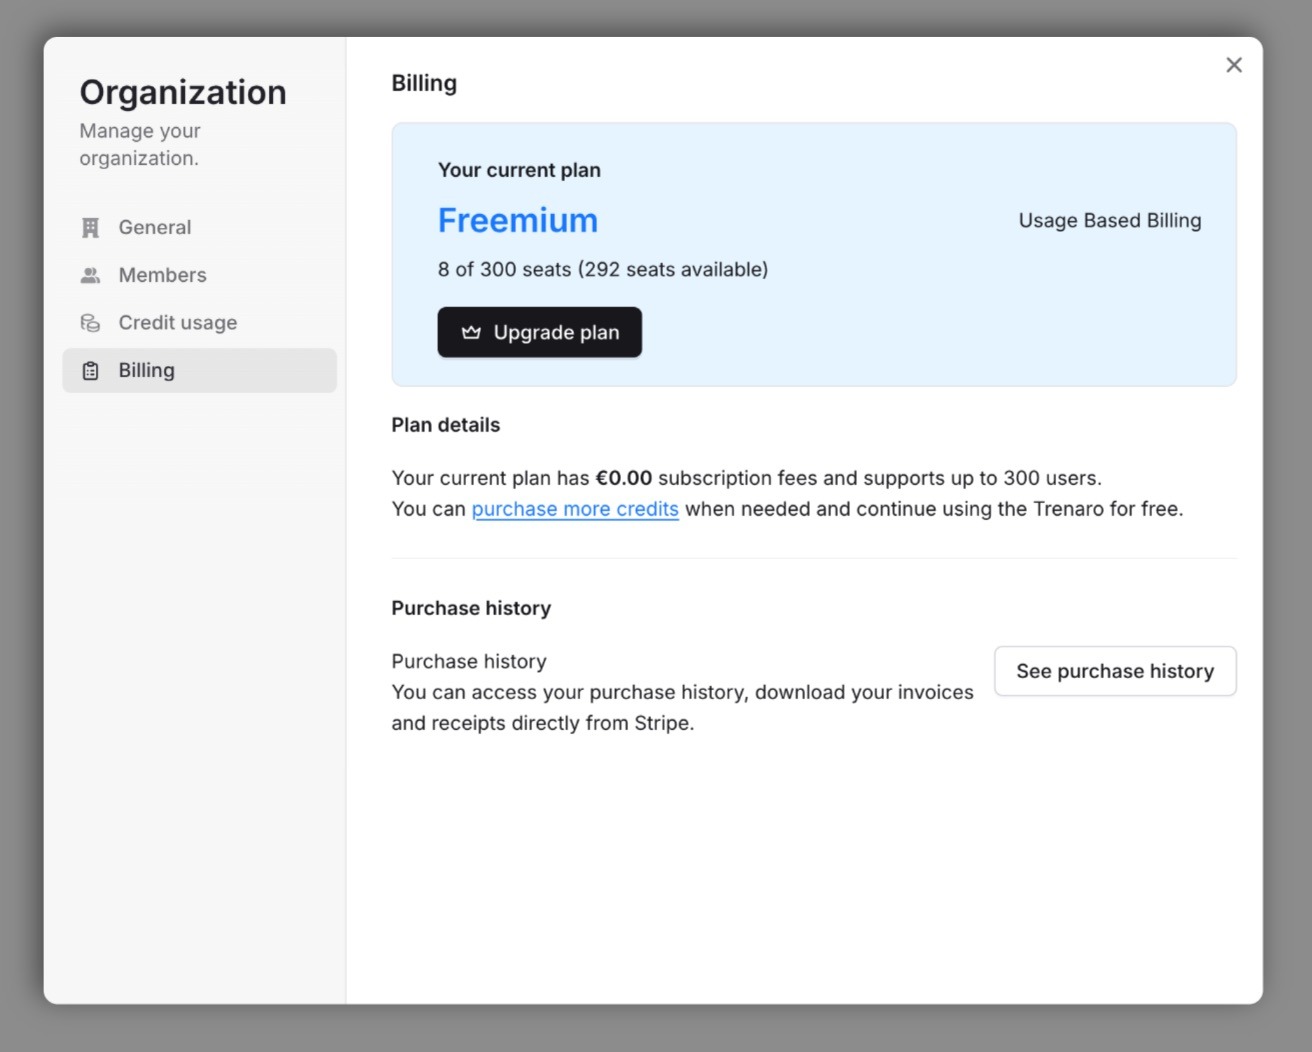Select the Billing section in the sidebar
The width and height of the screenshot is (1312, 1052).
(x=146, y=370)
